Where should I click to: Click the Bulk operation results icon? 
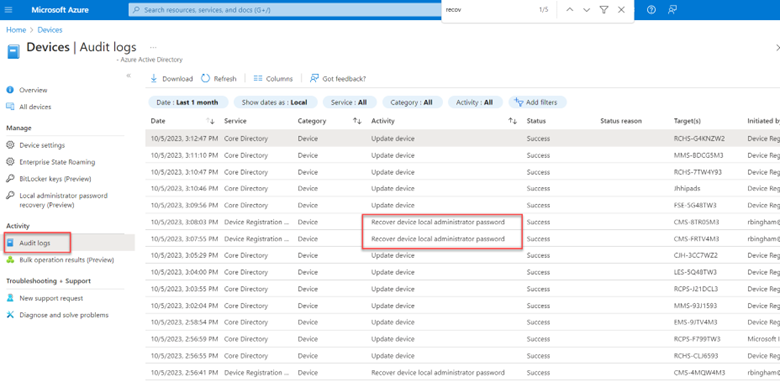(x=9, y=260)
